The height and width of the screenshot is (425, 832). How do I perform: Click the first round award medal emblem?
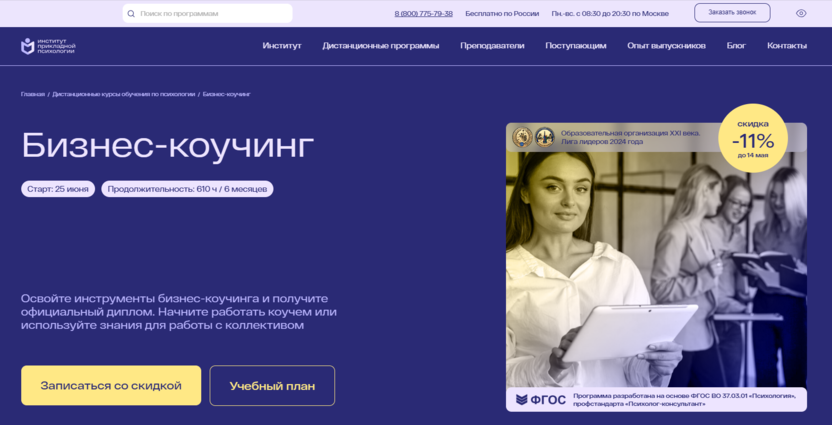pos(522,137)
